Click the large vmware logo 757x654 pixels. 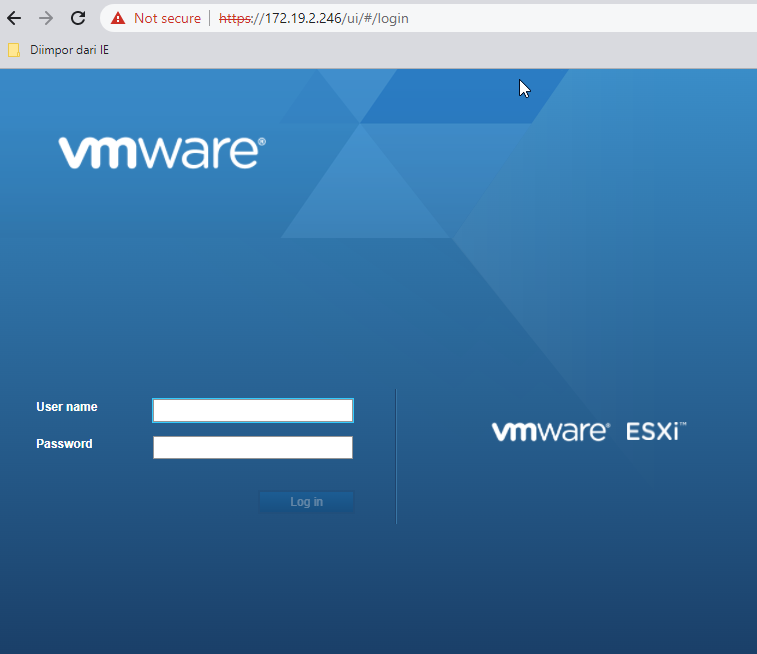point(162,153)
